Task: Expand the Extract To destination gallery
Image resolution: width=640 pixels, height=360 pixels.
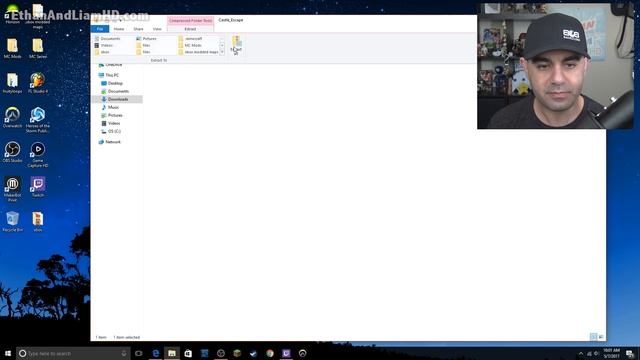Action: click(222, 53)
